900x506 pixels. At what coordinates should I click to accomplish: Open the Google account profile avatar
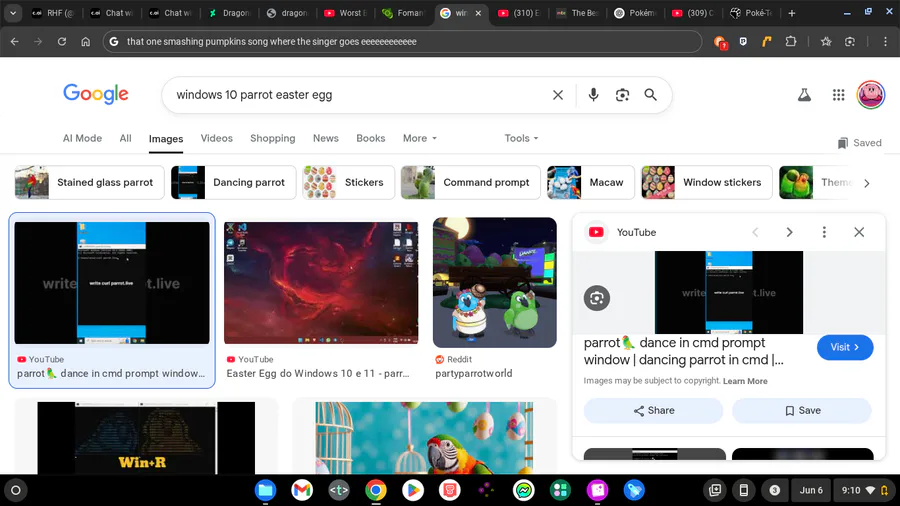871,95
